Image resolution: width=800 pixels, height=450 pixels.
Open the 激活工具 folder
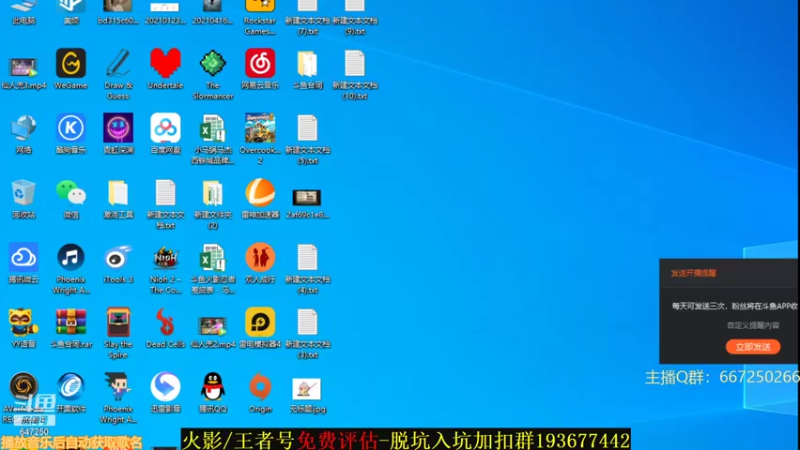pyautogui.click(x=118, y=193)
